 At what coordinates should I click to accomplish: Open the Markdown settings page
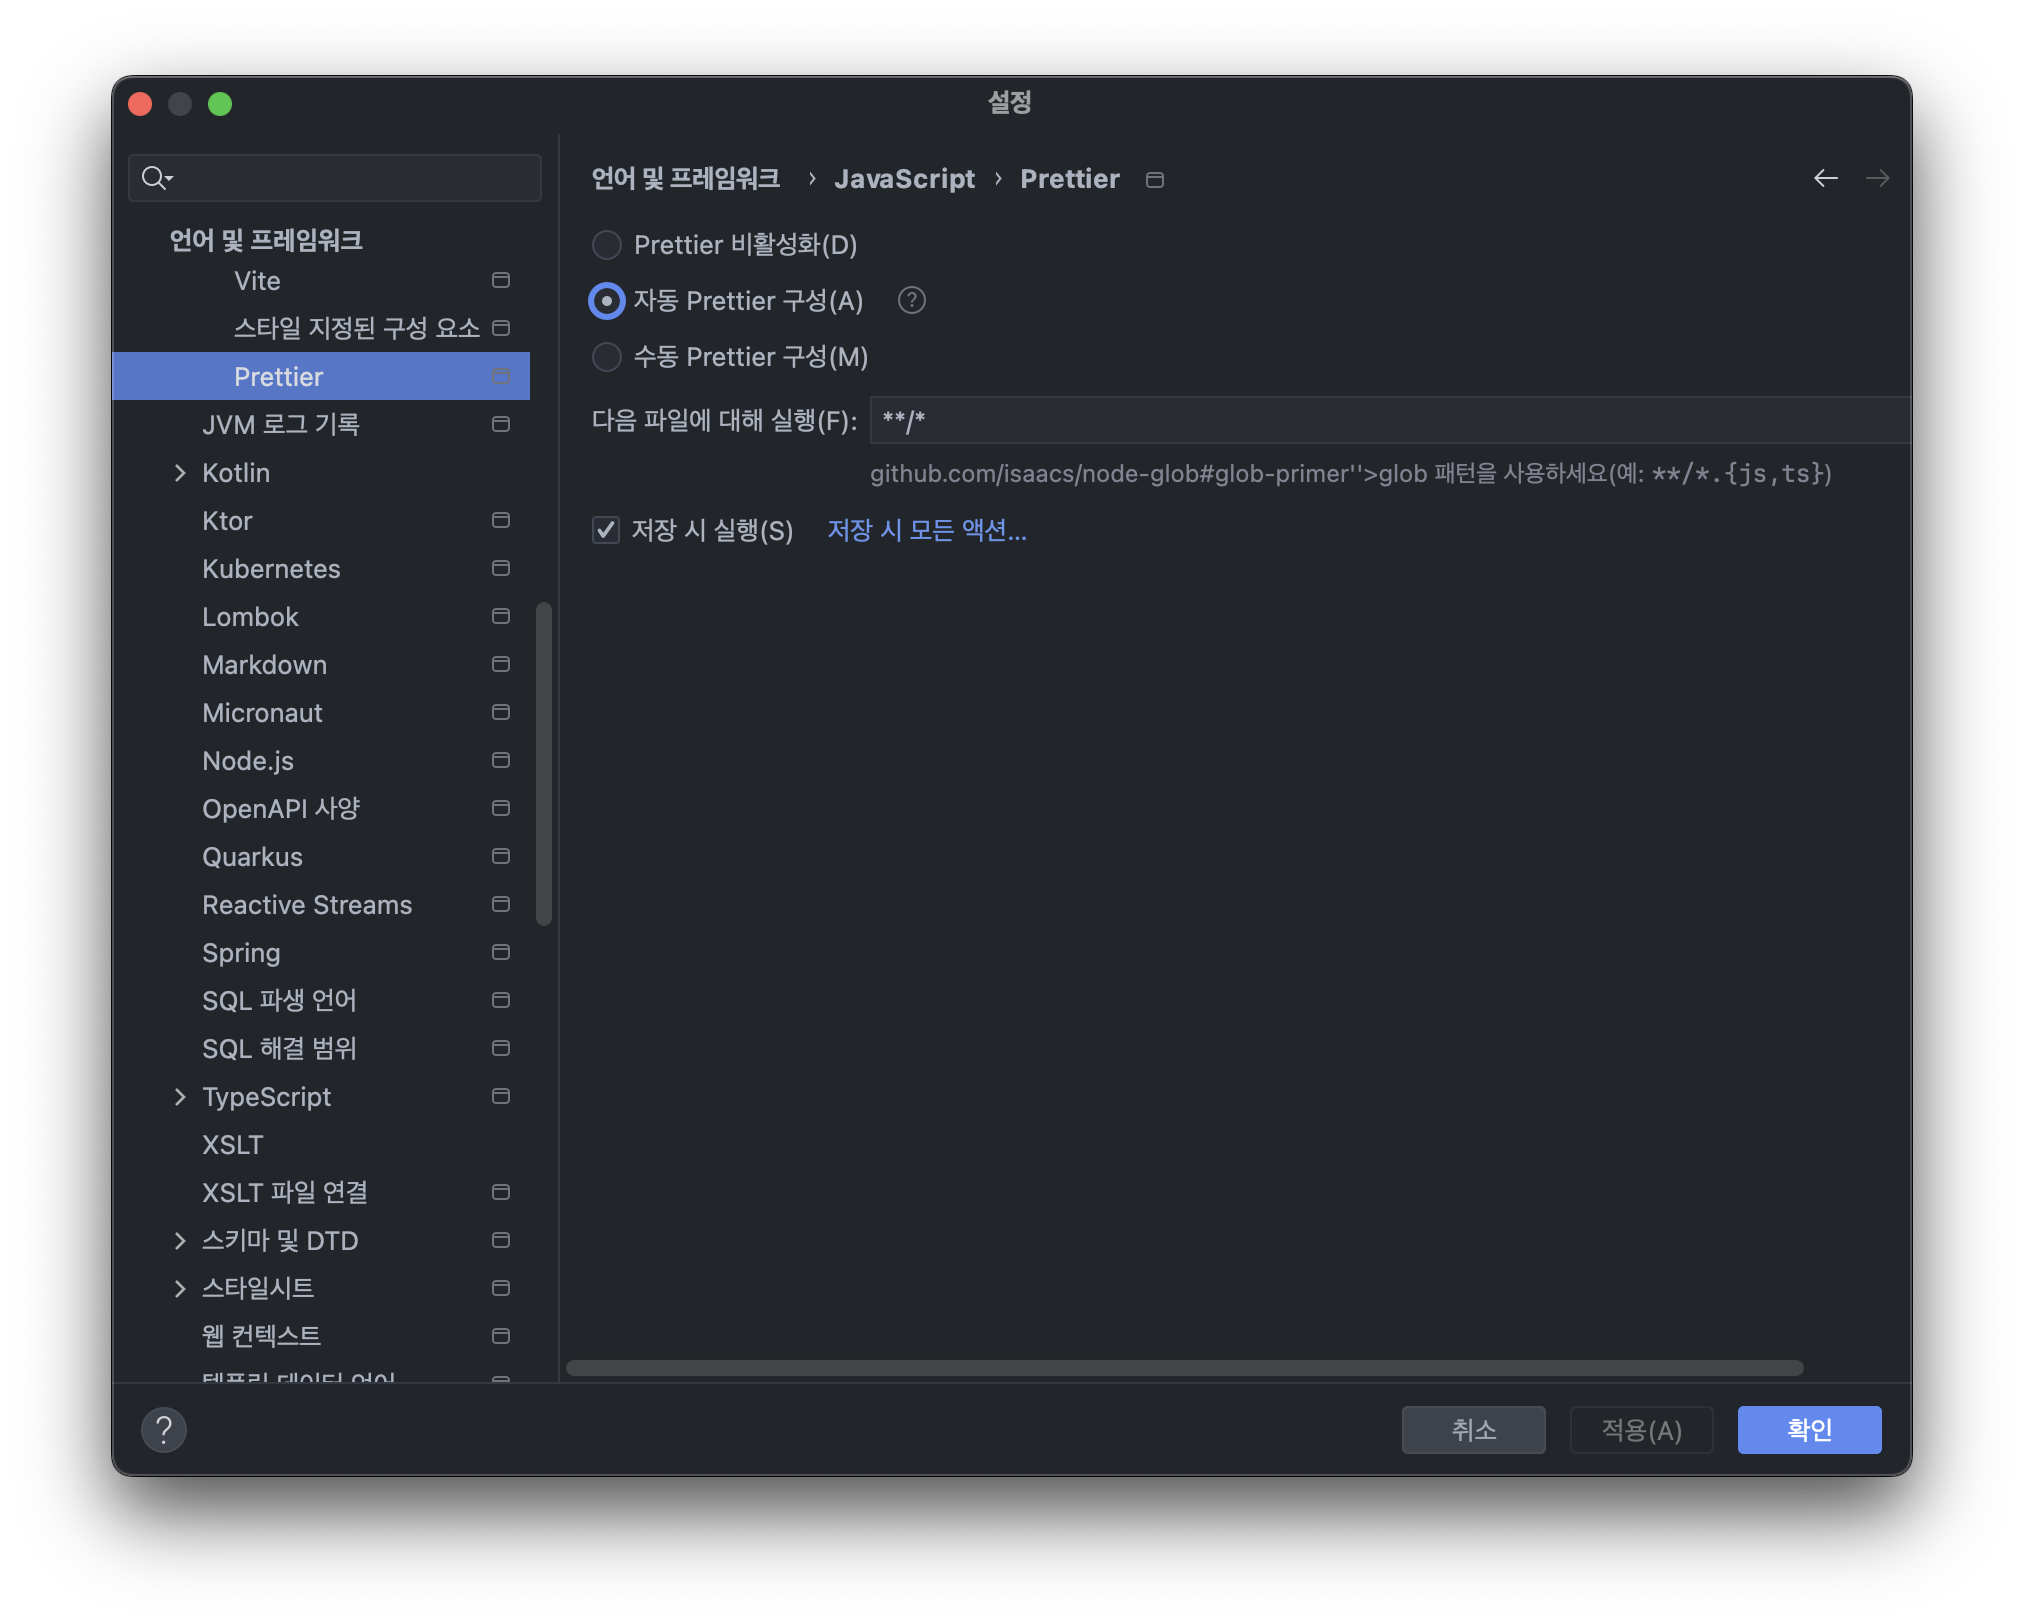point(264,665)
